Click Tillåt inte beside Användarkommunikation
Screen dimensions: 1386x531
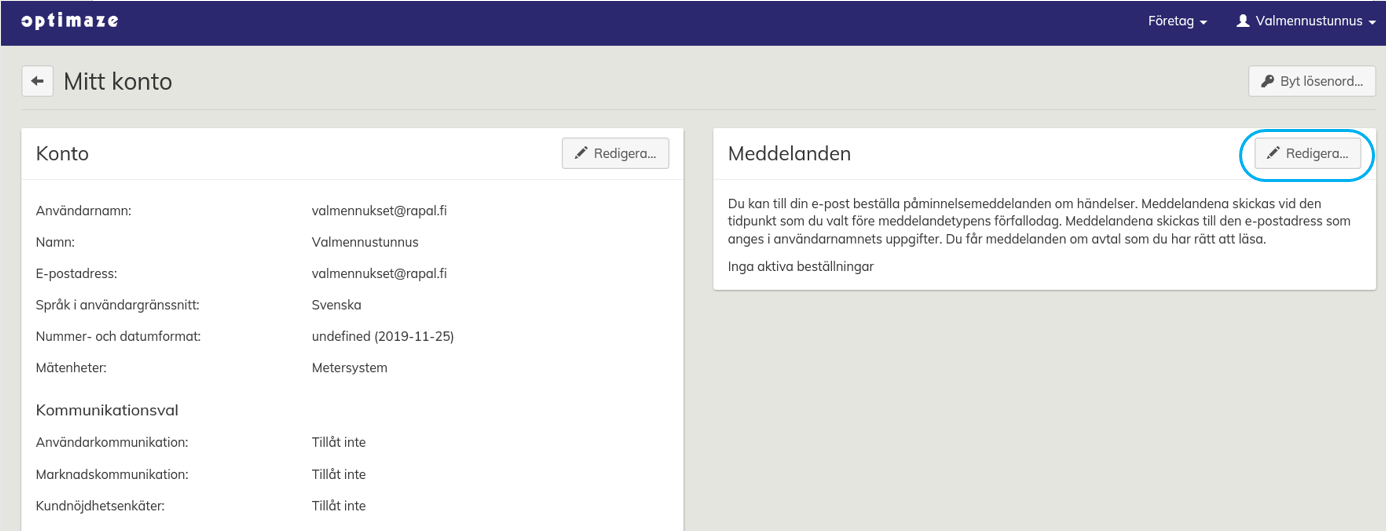click(339, 442)
